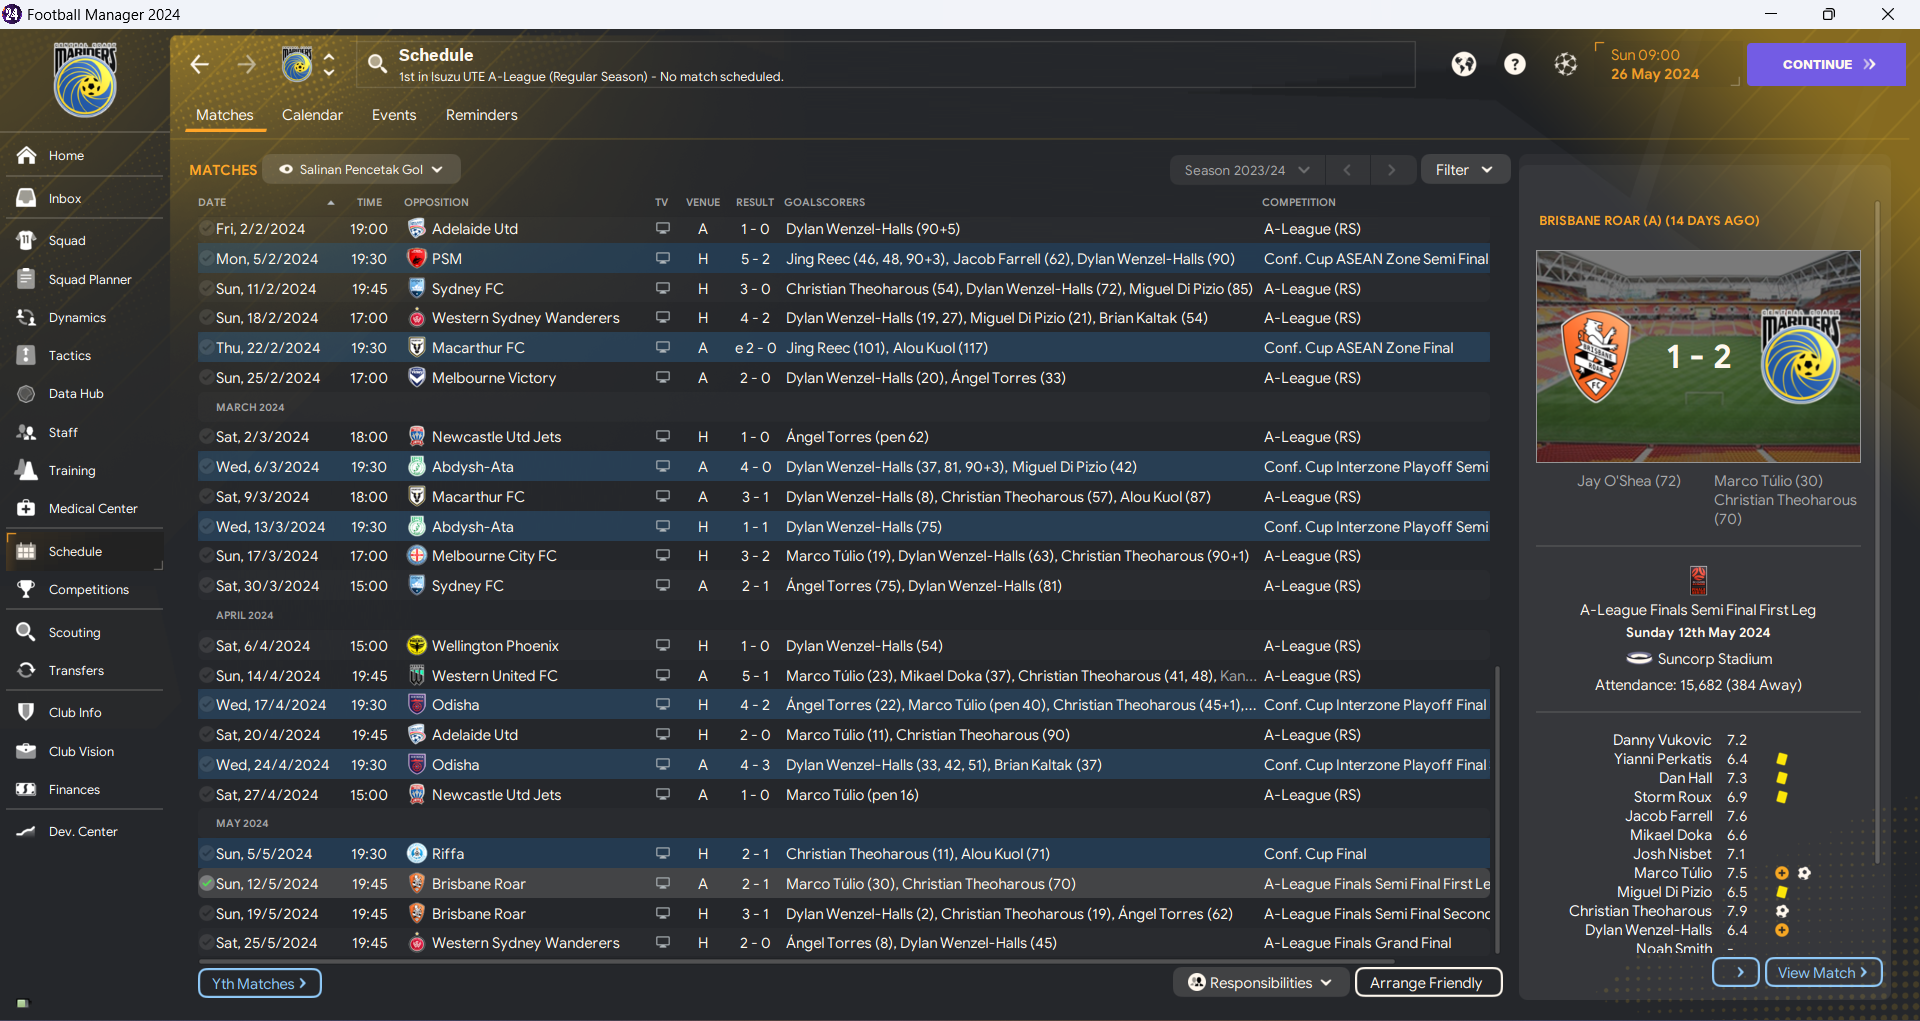Screen dimensions: 1920x1021
Task: Open the Staff sidebar icon
Action: coord(27,432)
